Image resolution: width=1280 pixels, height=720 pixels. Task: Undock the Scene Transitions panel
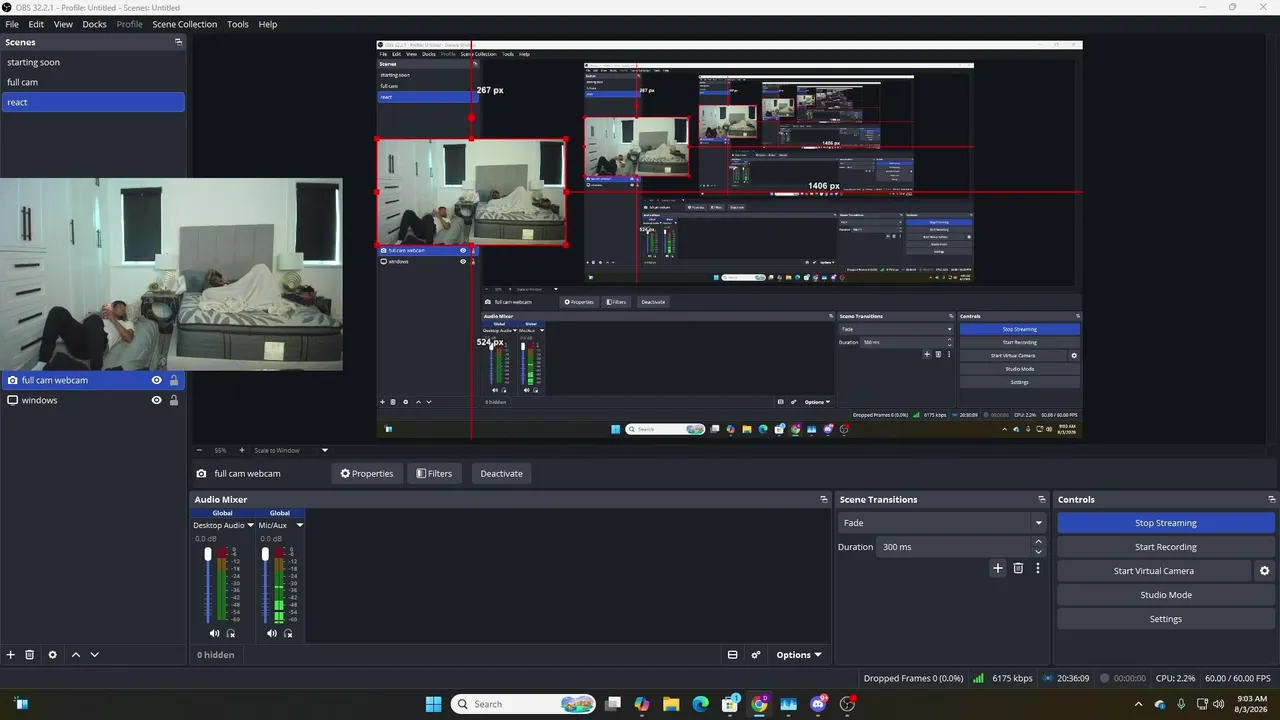(x=1041, y=499)
